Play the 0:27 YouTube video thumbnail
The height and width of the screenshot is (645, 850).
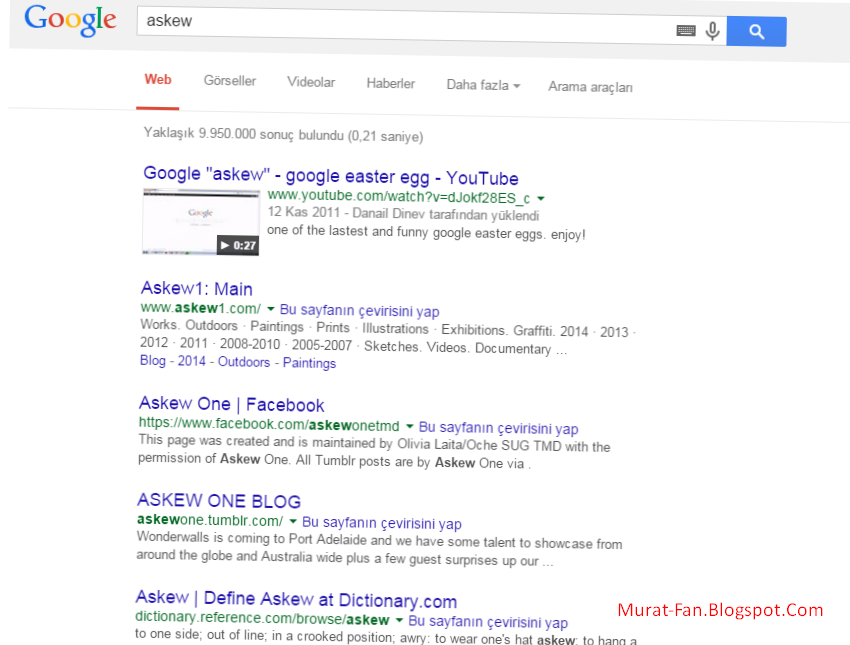pos(201,222)
